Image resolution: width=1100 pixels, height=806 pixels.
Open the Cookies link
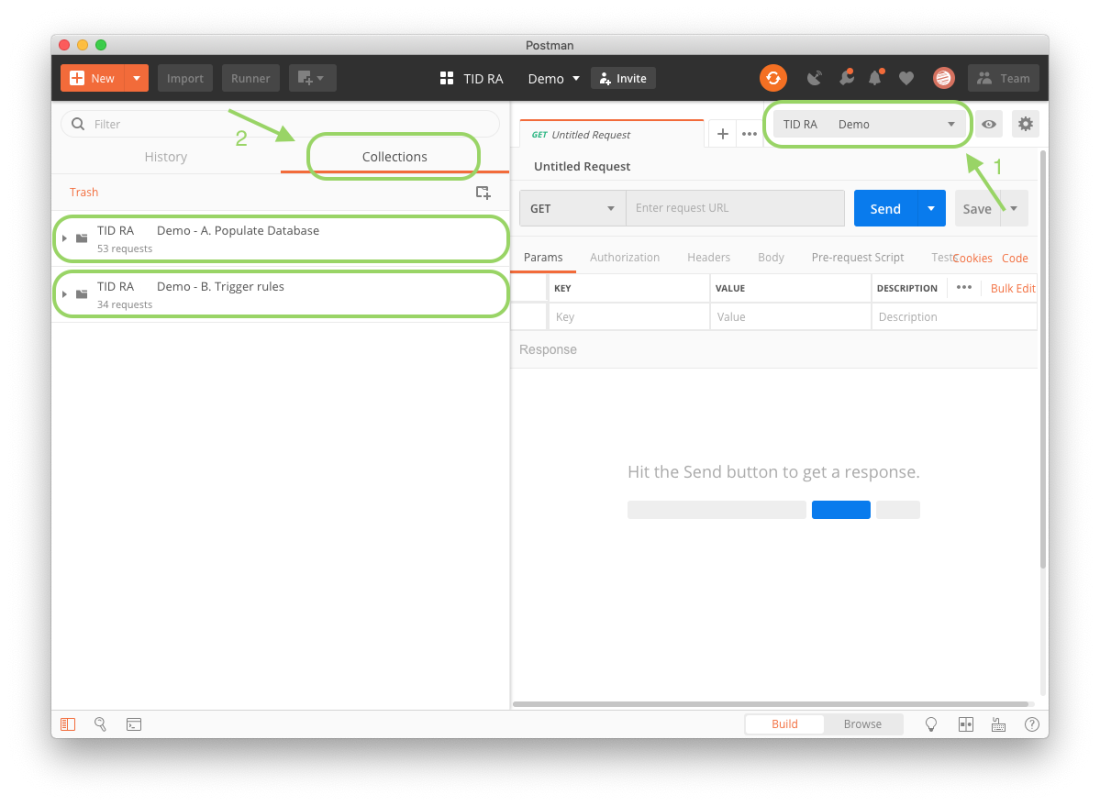pyautogui.click(x=972, y=258)
